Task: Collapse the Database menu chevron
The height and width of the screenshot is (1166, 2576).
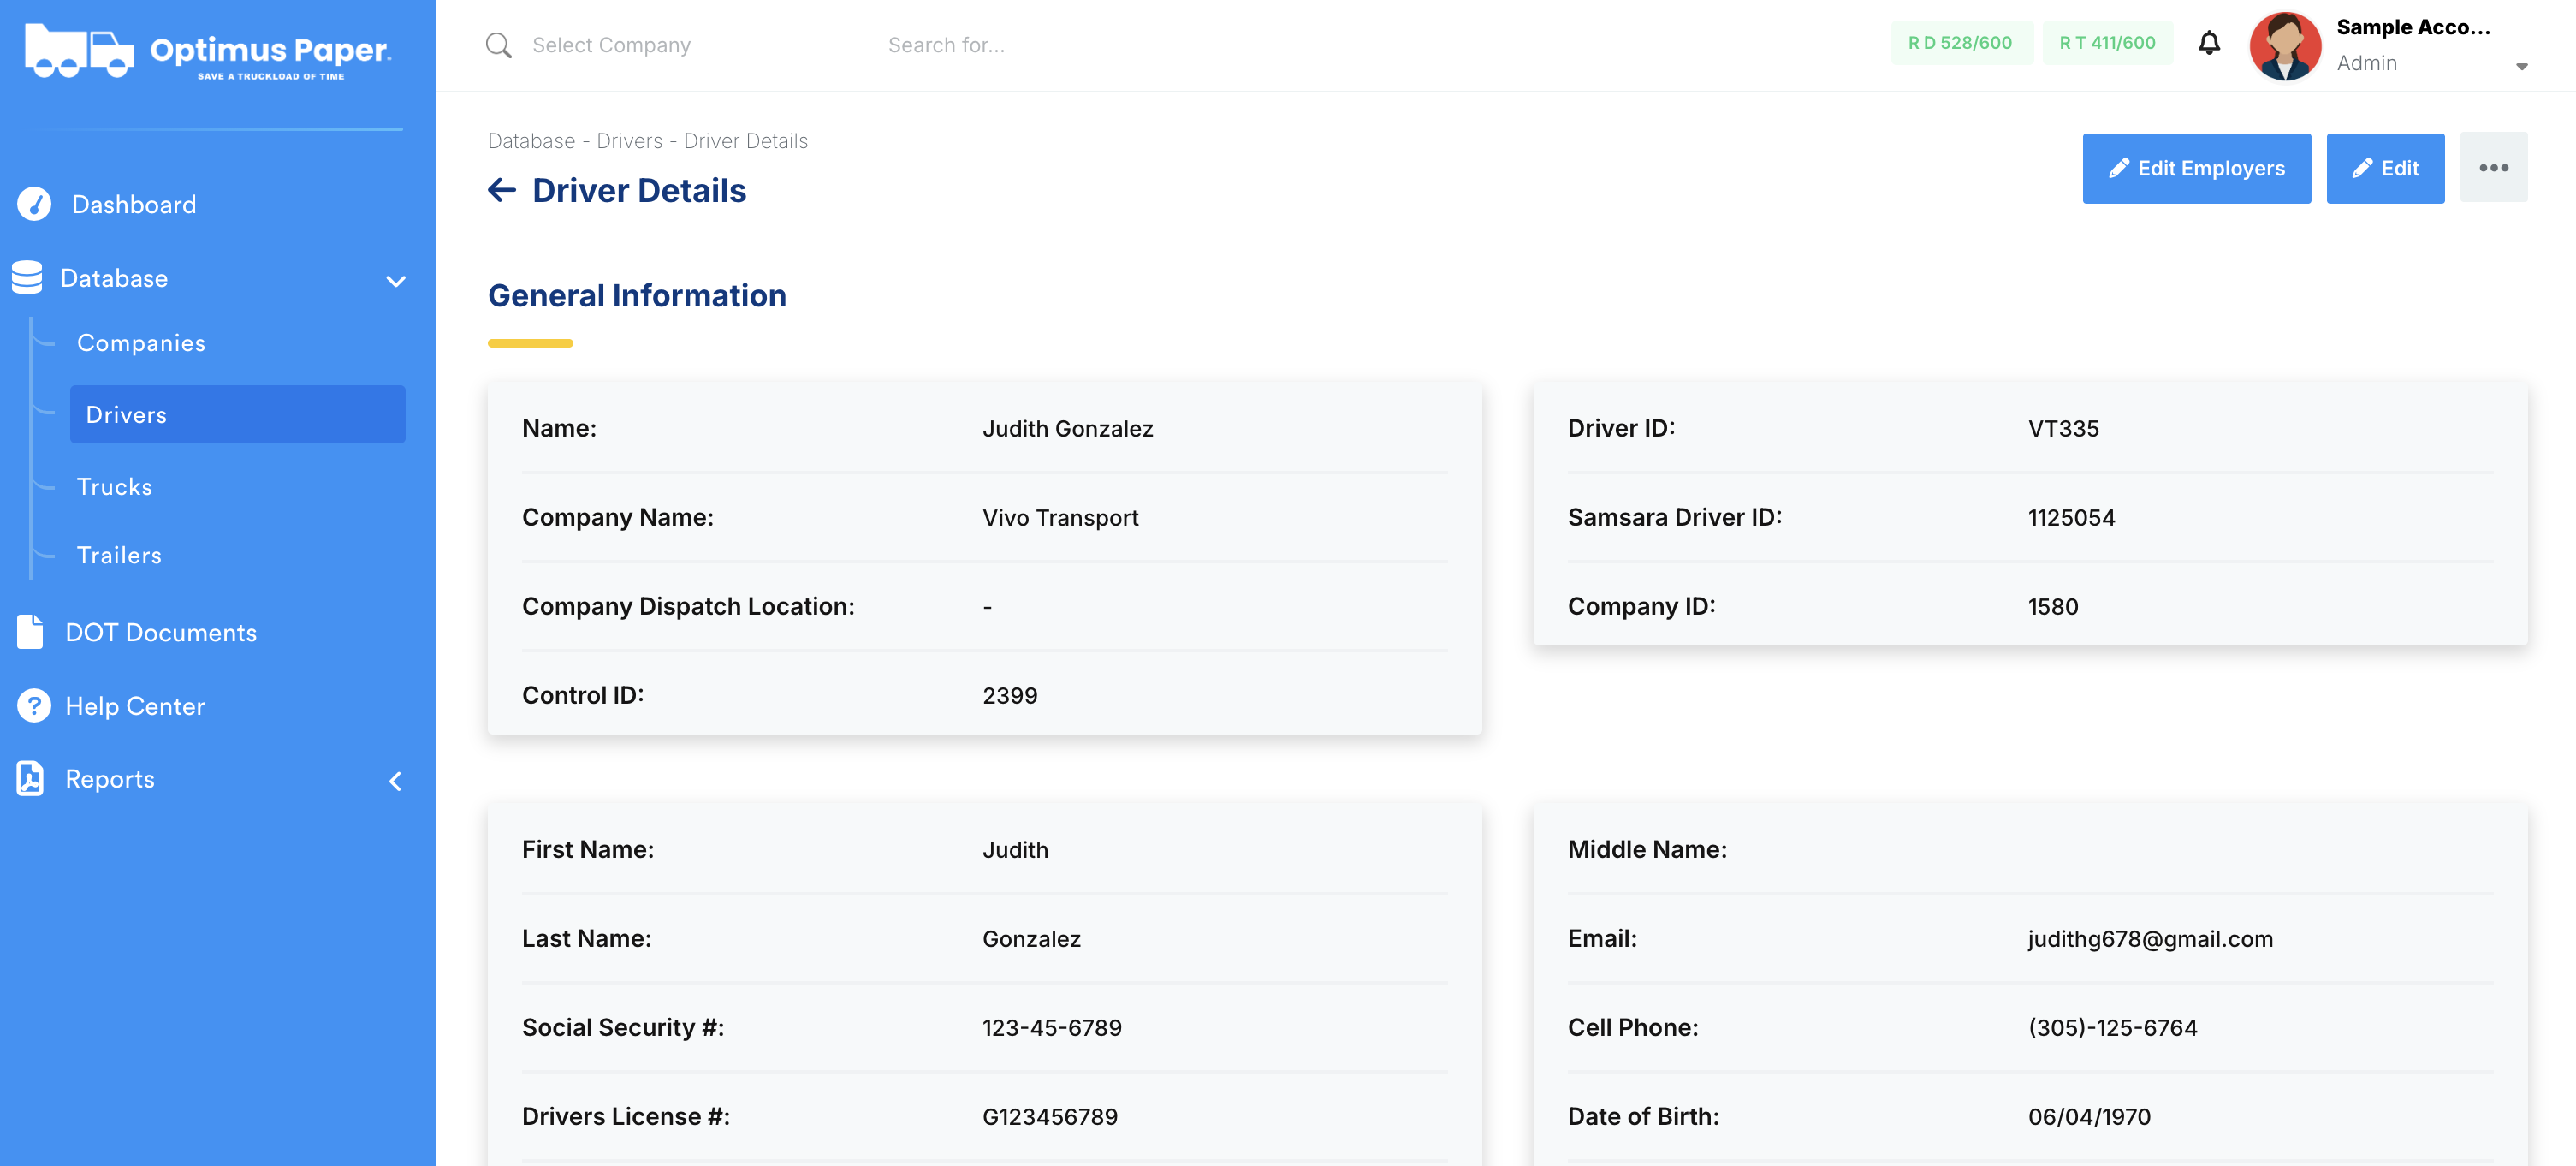Action: point(396,281)
